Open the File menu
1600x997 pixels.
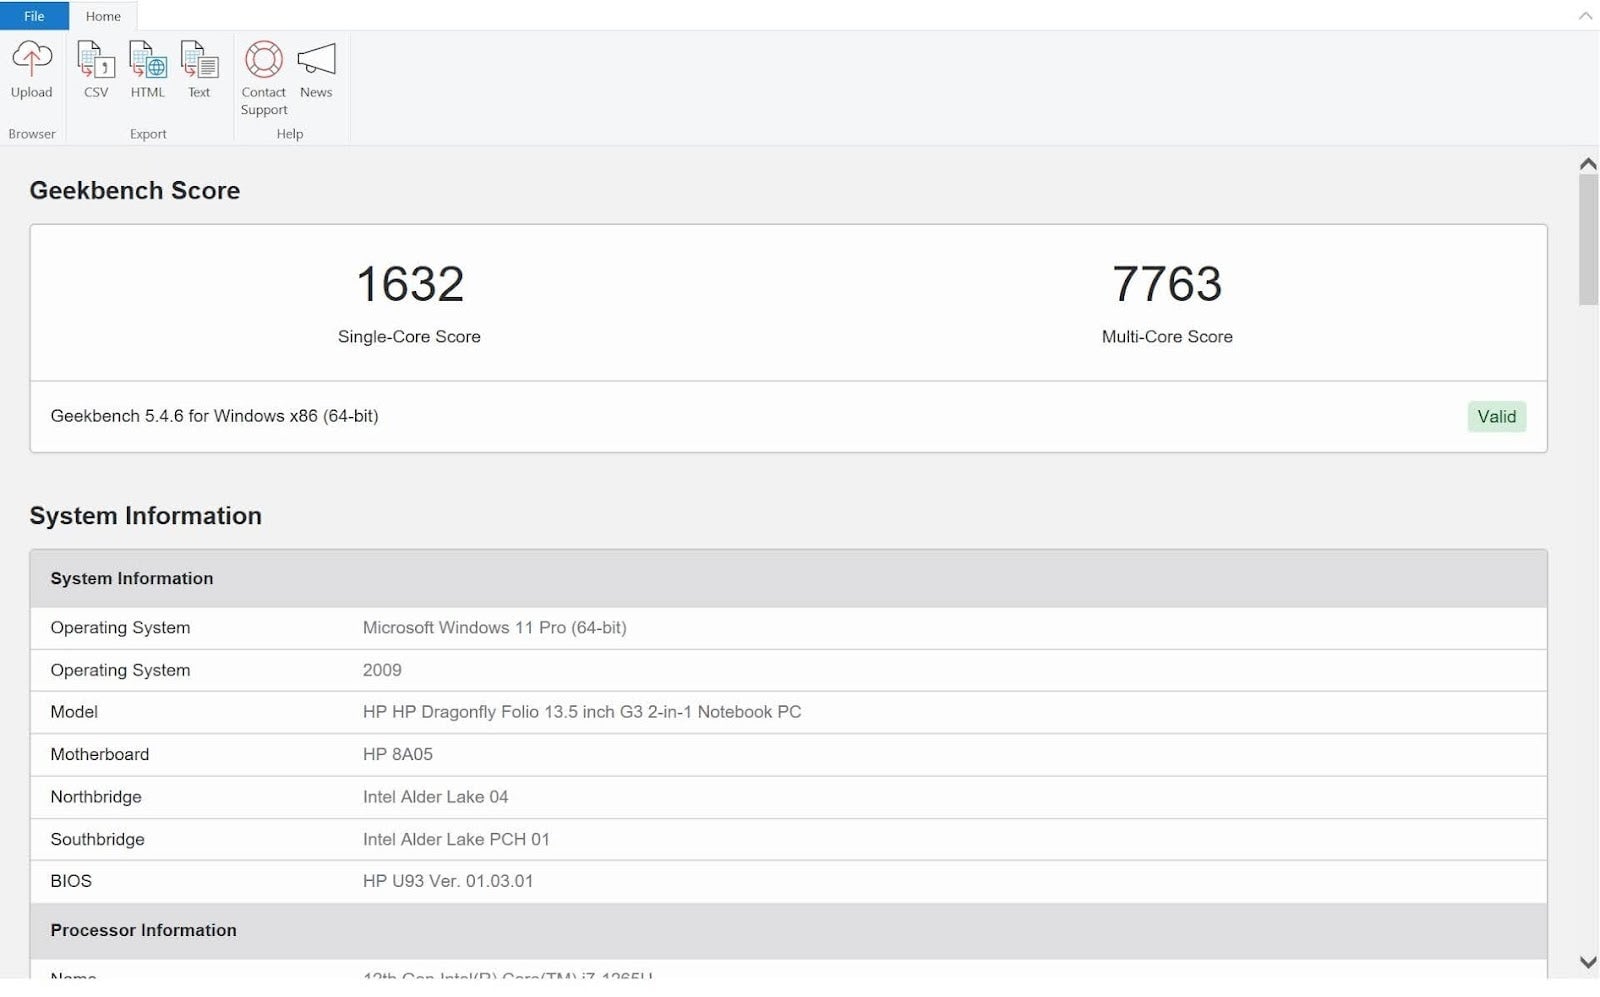(x=33, y=16)
